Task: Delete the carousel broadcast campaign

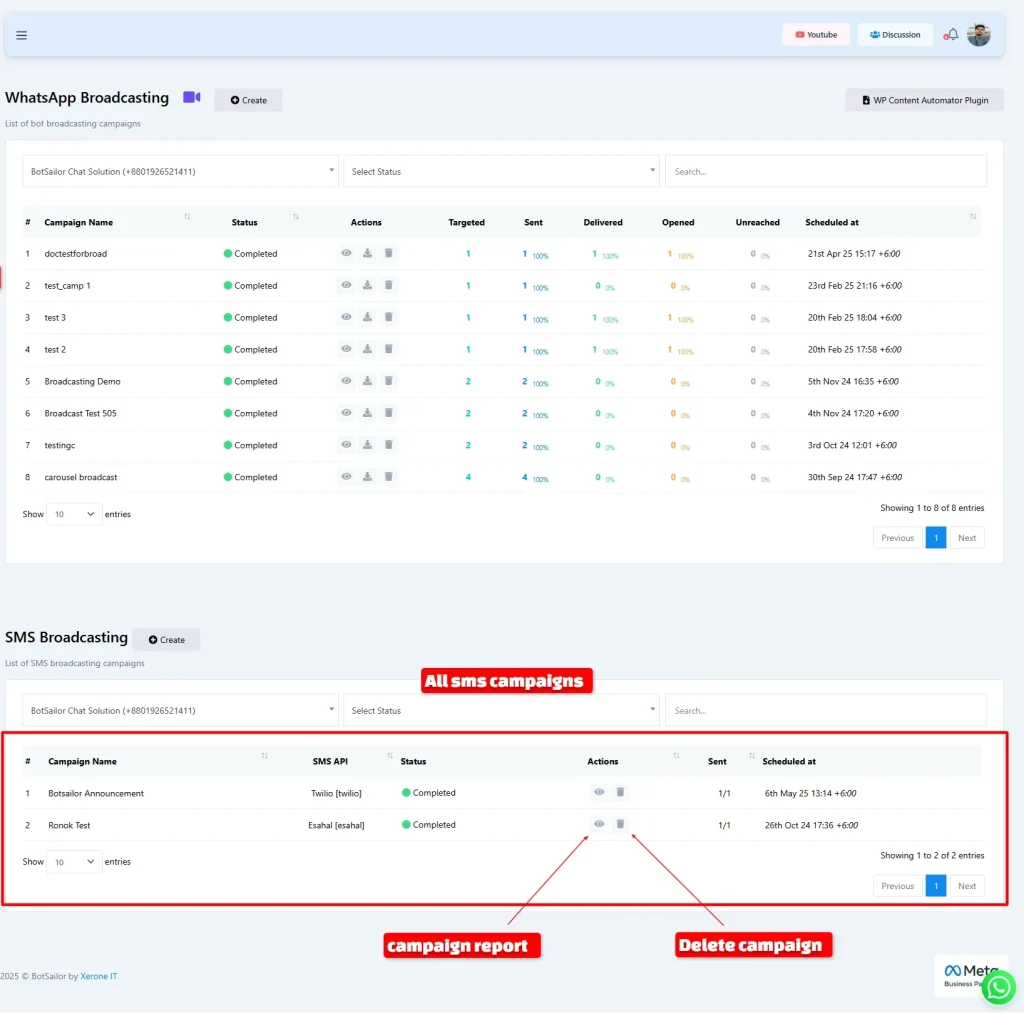Action: pos(389,477)
